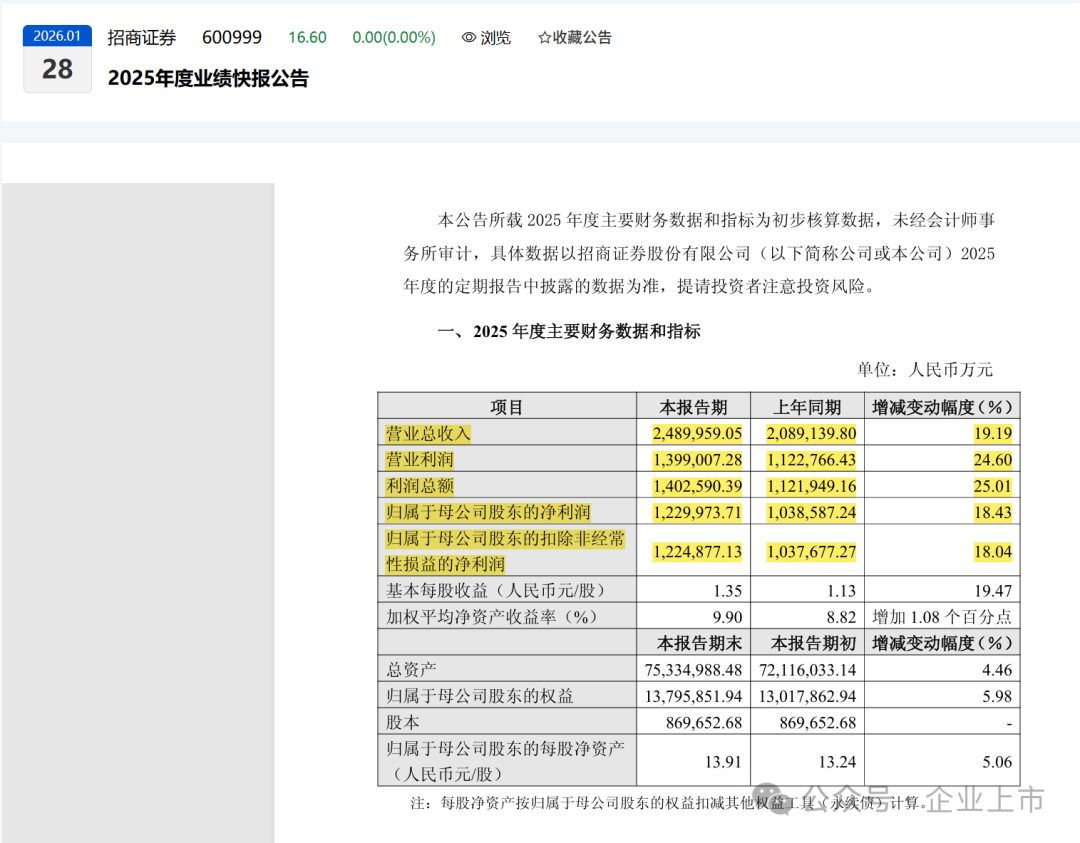Click the percentage 18.43
The image size is (1080, 843).
click(x=993, y=512)
